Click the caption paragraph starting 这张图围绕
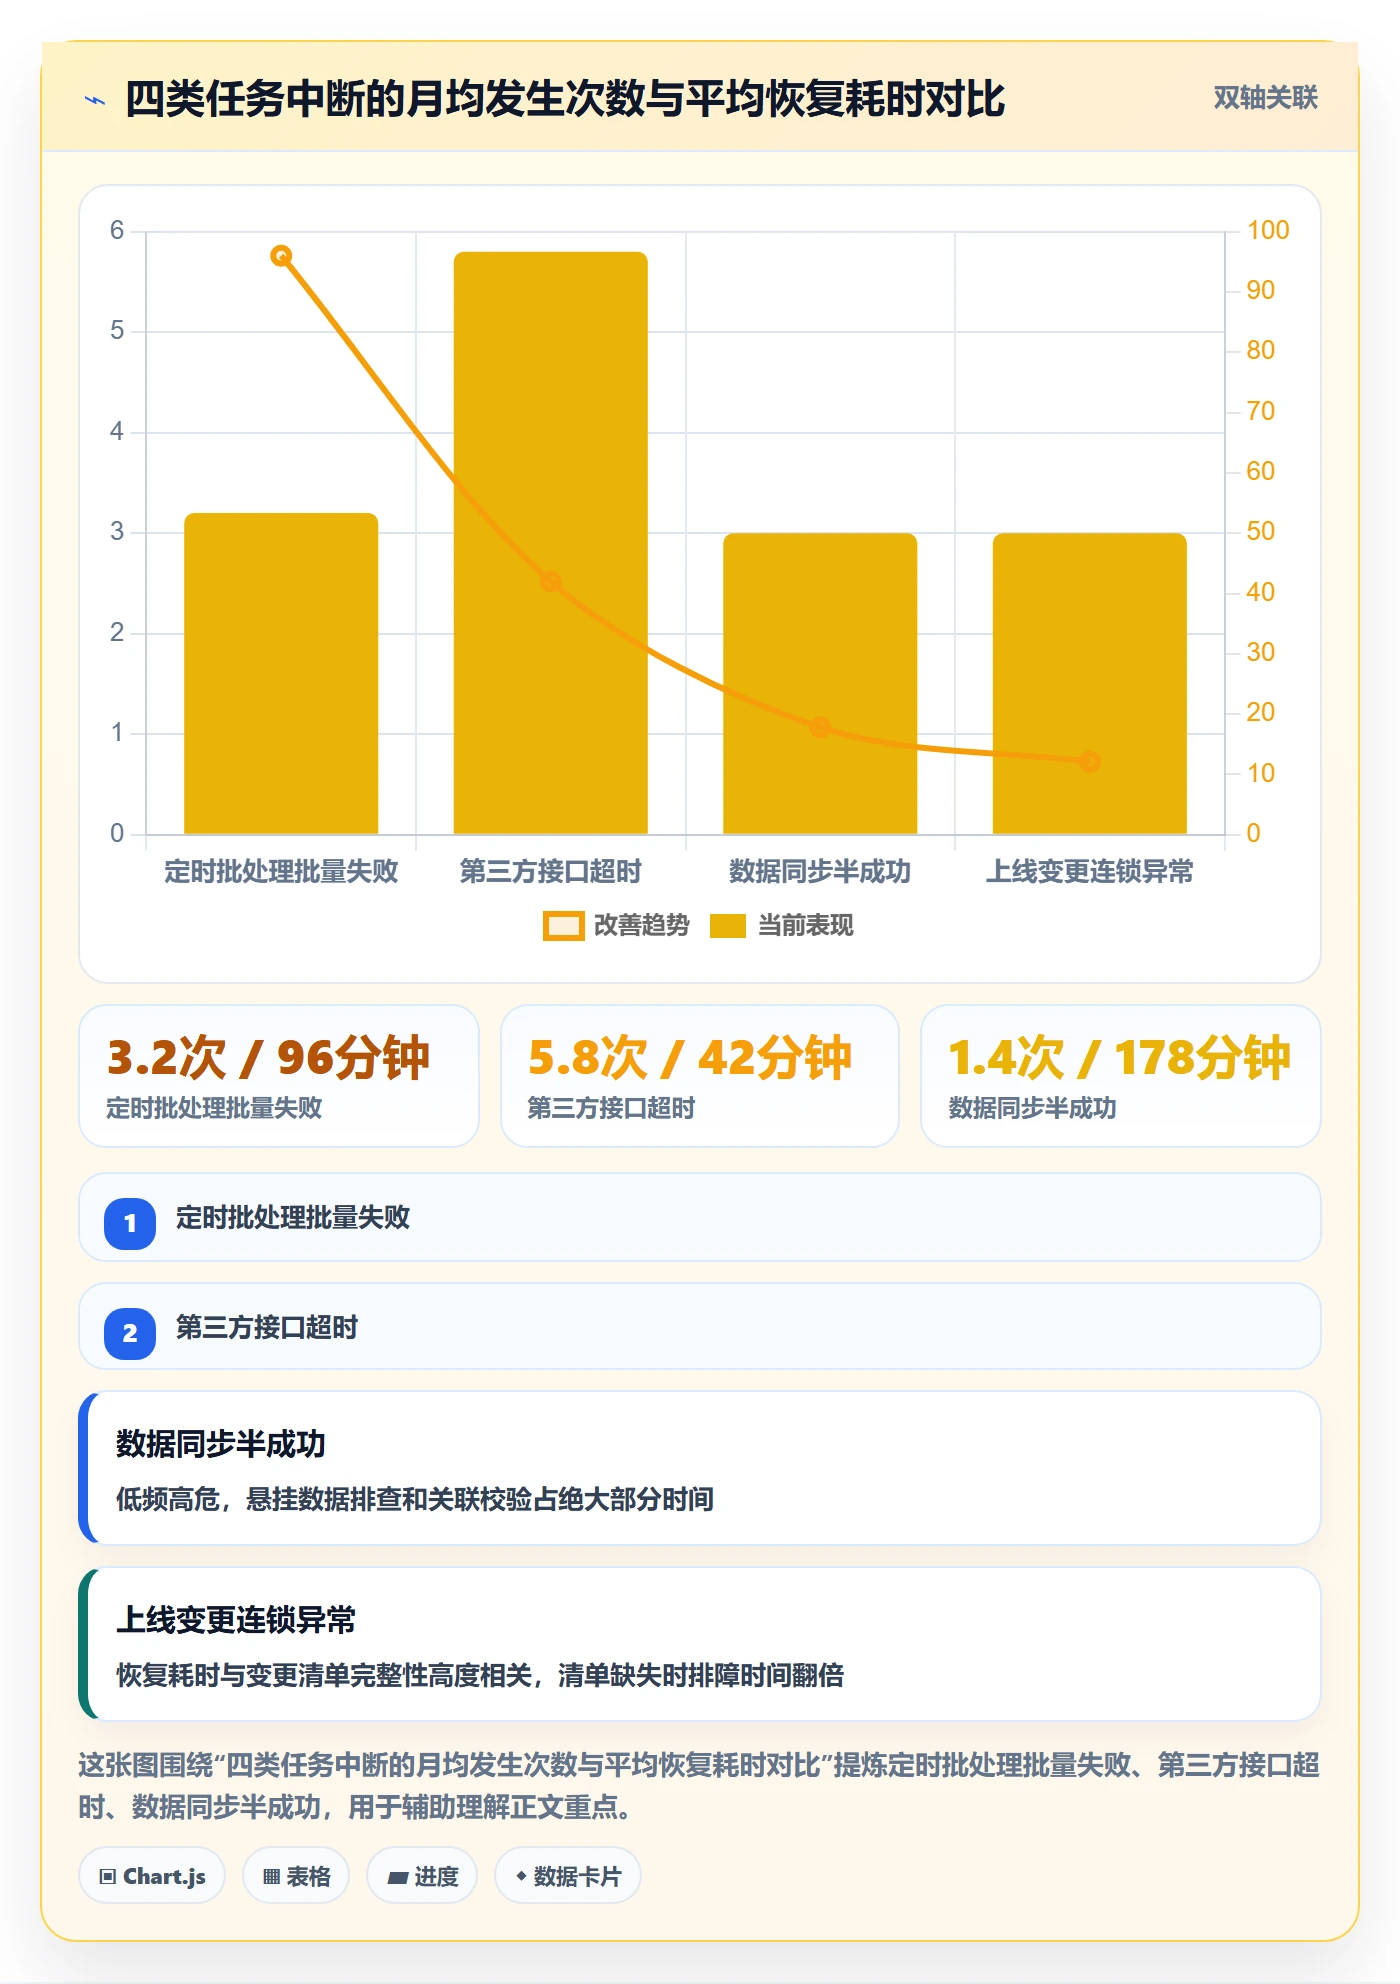 [x=700, y=1786]
